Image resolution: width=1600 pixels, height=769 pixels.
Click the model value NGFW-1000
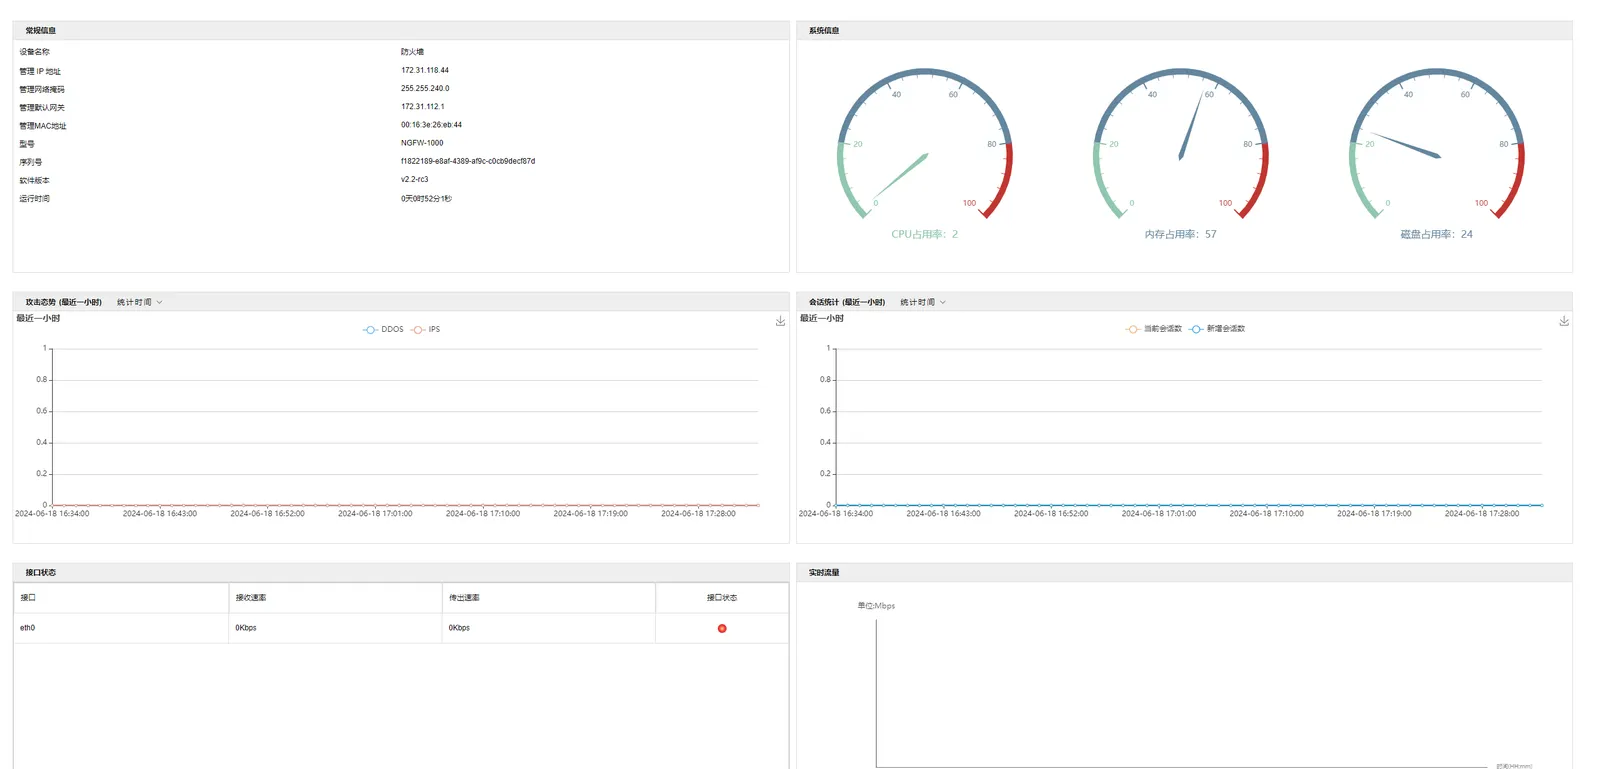click(422, 143)
